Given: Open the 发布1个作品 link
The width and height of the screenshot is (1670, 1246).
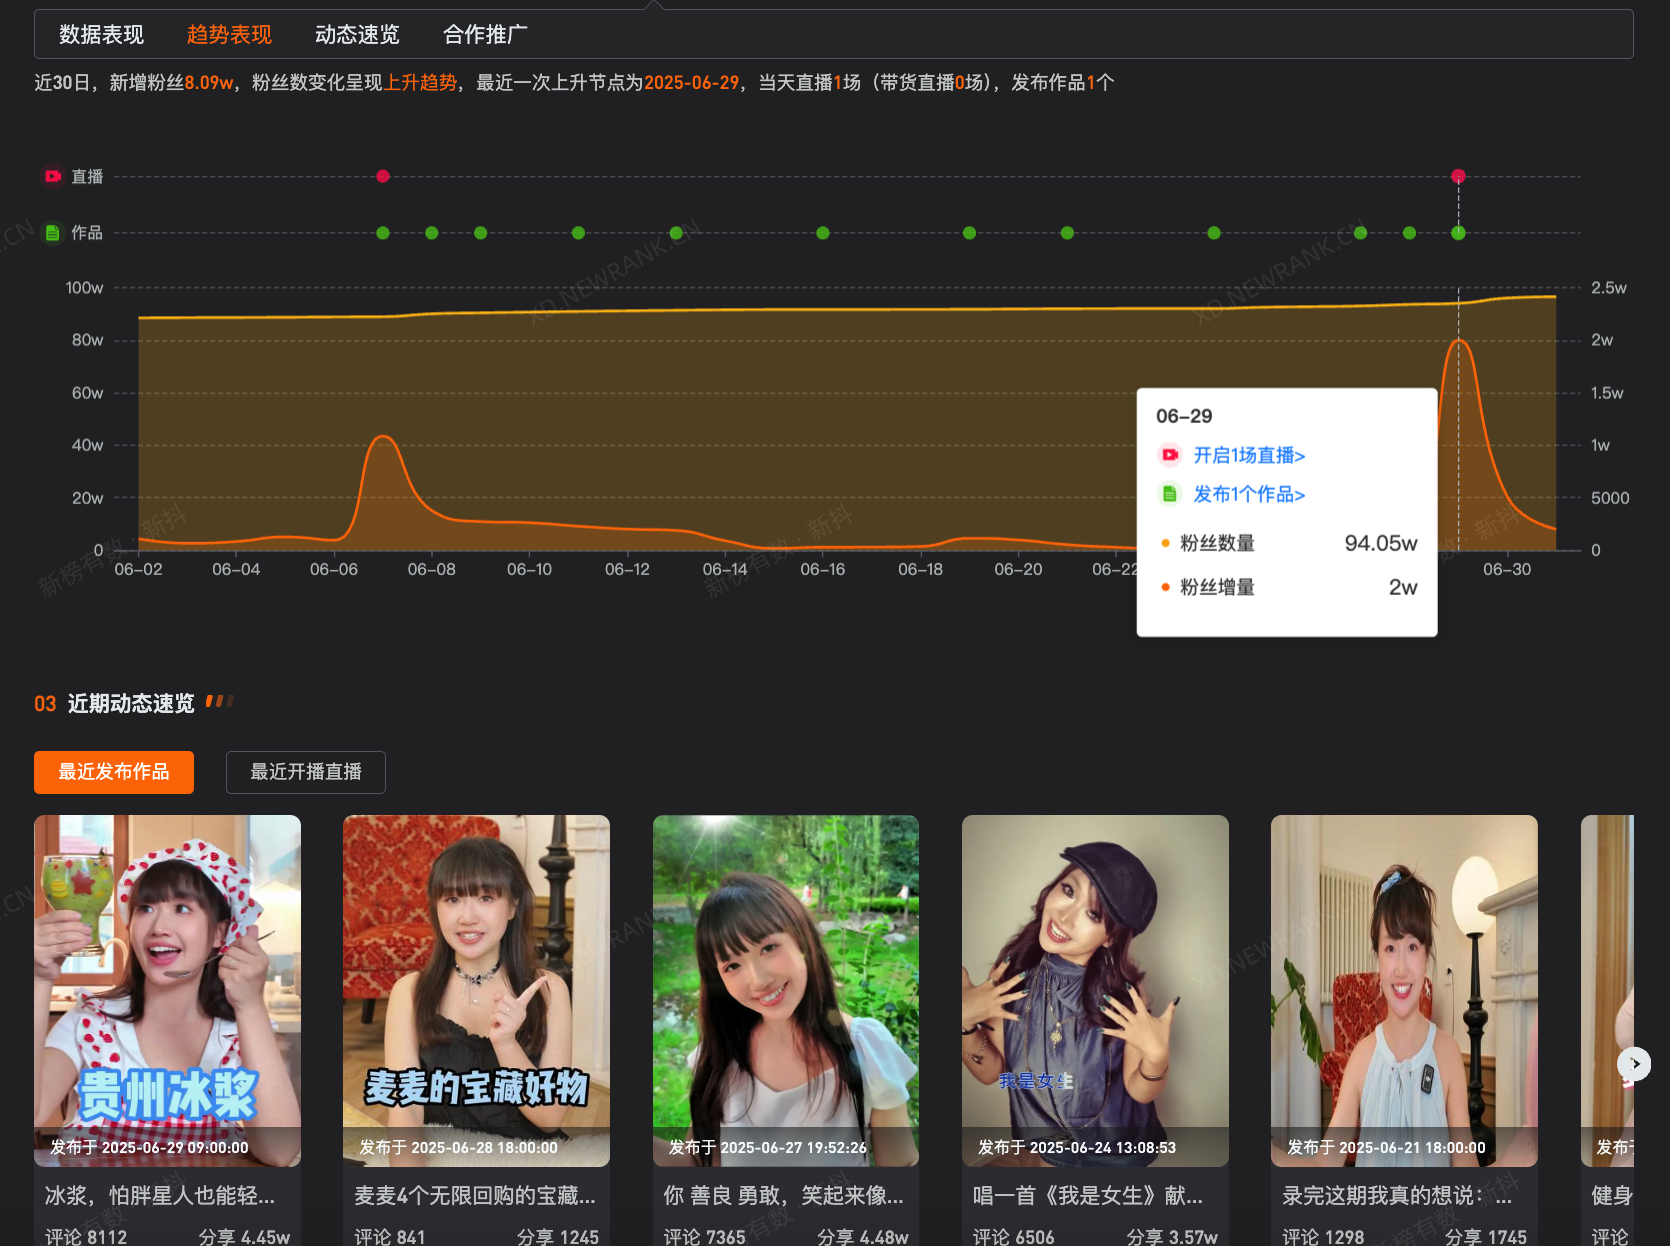Looking at the screenshot, I should click(1249, 494).
